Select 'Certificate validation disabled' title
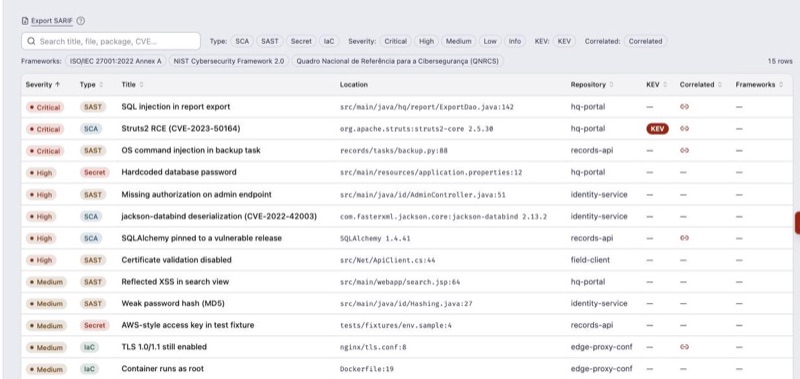 (x=177, y=260)
